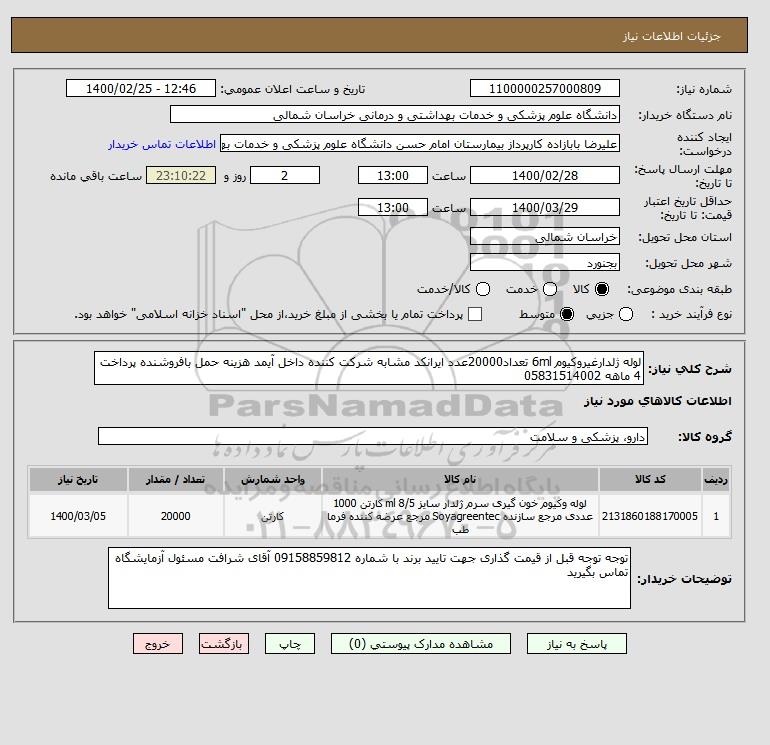Click the remaining time countdown 23:10:22
770x745 pixels.
pos(181,175)
